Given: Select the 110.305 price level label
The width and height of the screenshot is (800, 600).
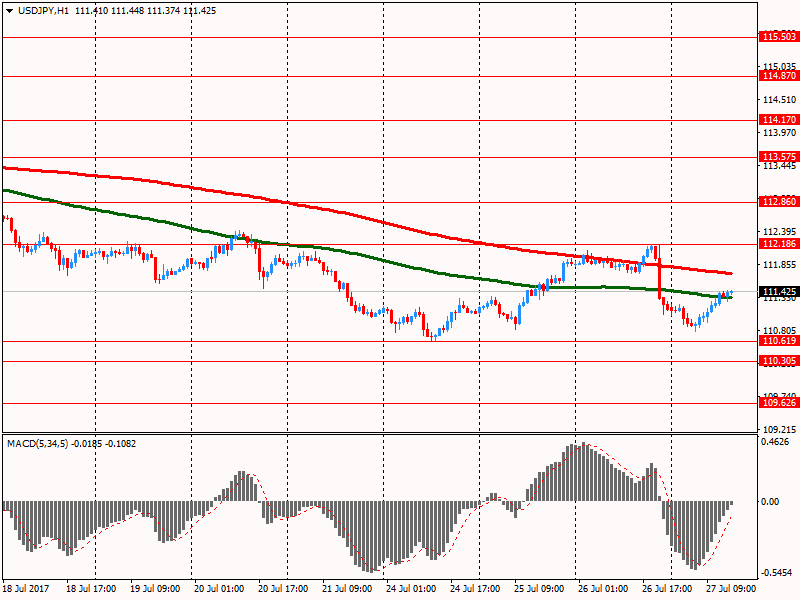Looking at the screenshot, I should pyautogui.click(x=779, y=361).
